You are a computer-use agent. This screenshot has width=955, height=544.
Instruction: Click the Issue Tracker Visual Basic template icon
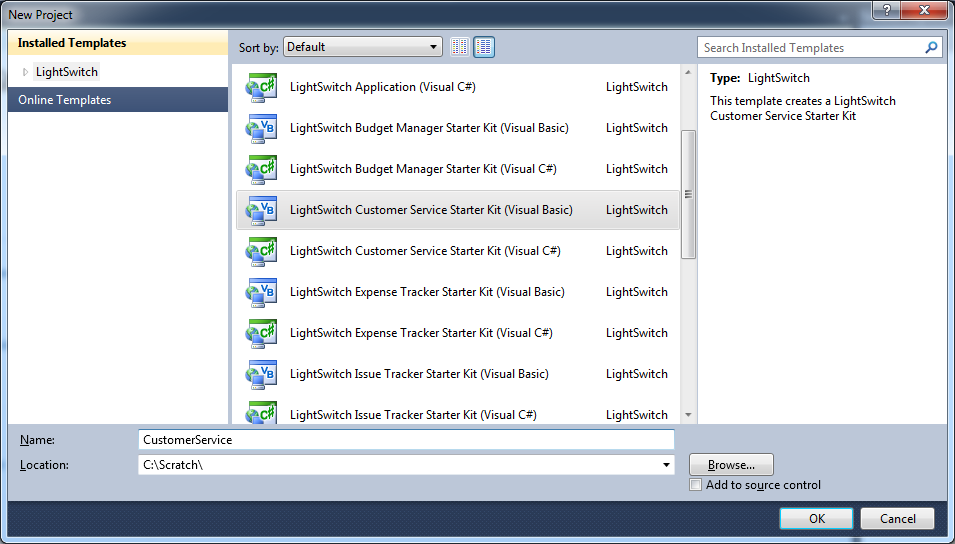[261, 374]
